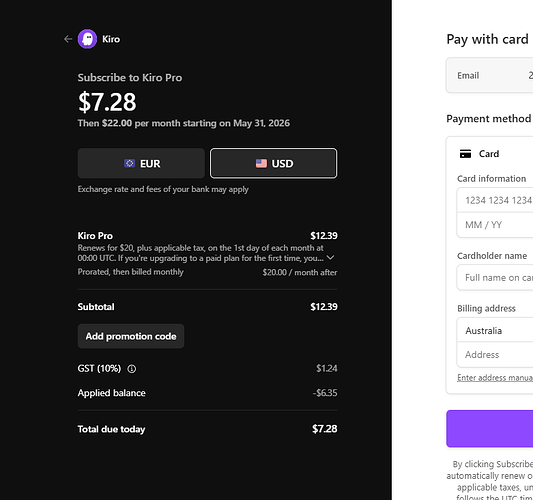533x500 pixels.
Task: Focus the Address input field
Action: 495,355
